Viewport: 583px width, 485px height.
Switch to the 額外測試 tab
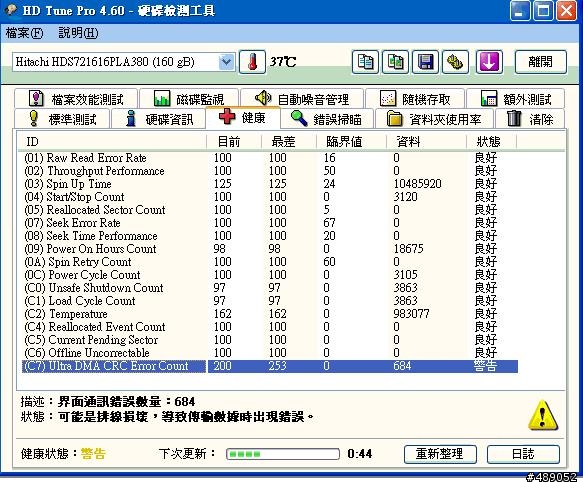click(x=516, y=99)
